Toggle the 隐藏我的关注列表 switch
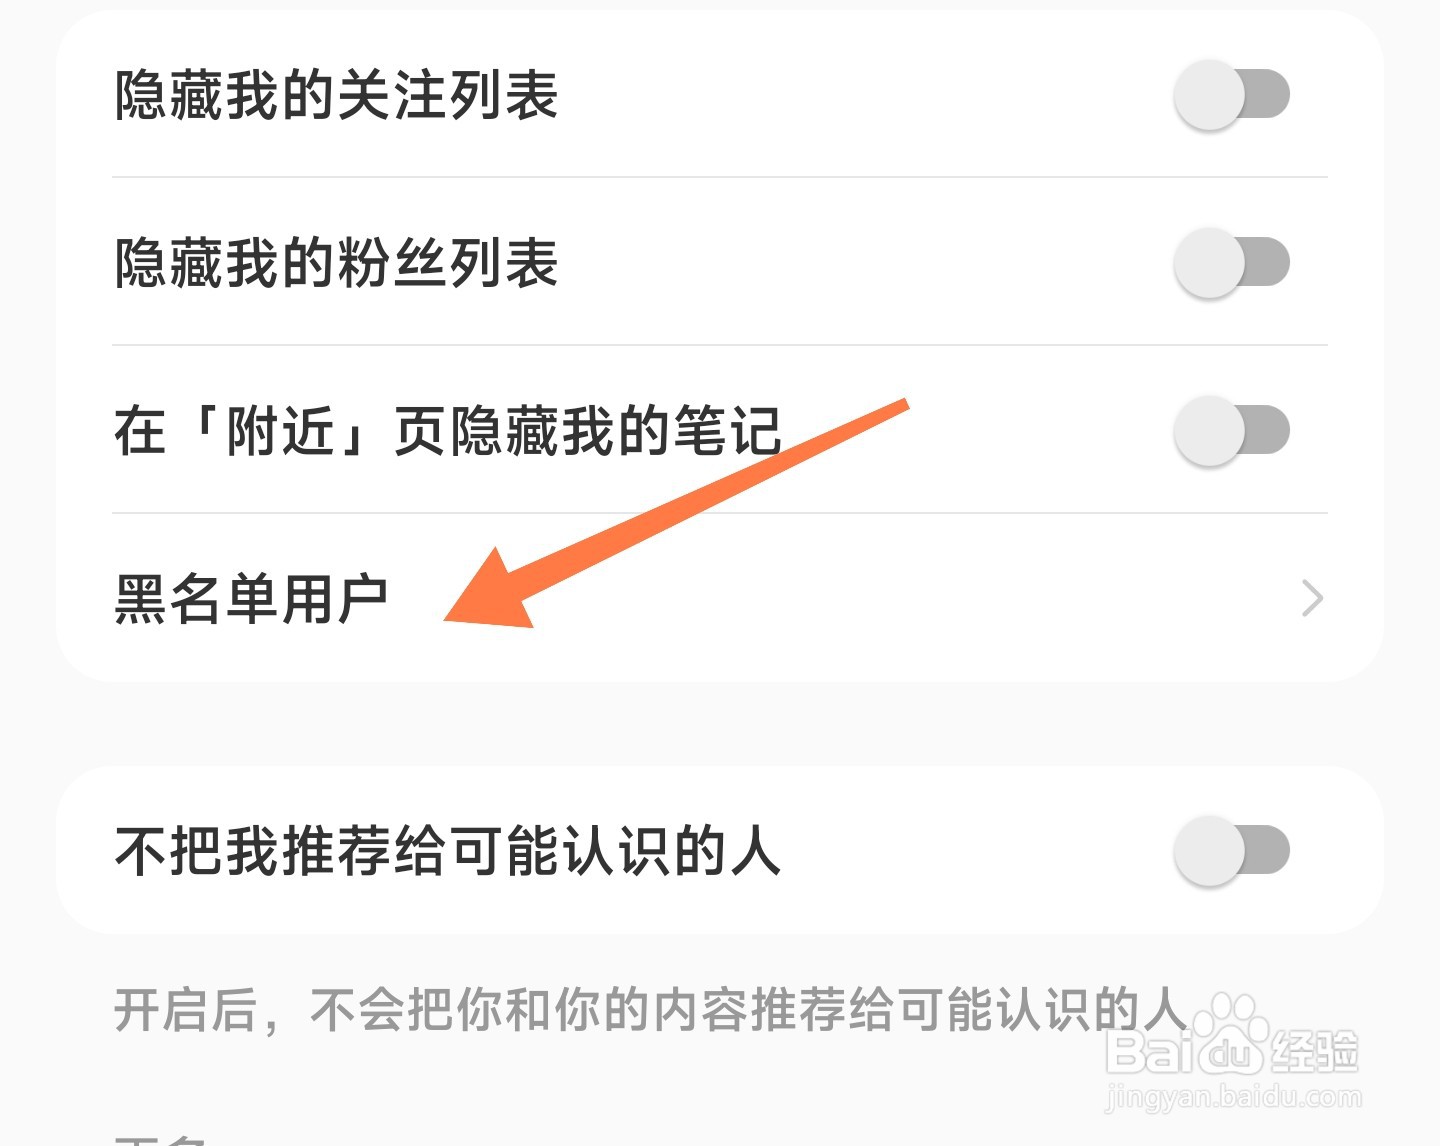Screen dimensions: 1440x1146 click(1232, 95)
